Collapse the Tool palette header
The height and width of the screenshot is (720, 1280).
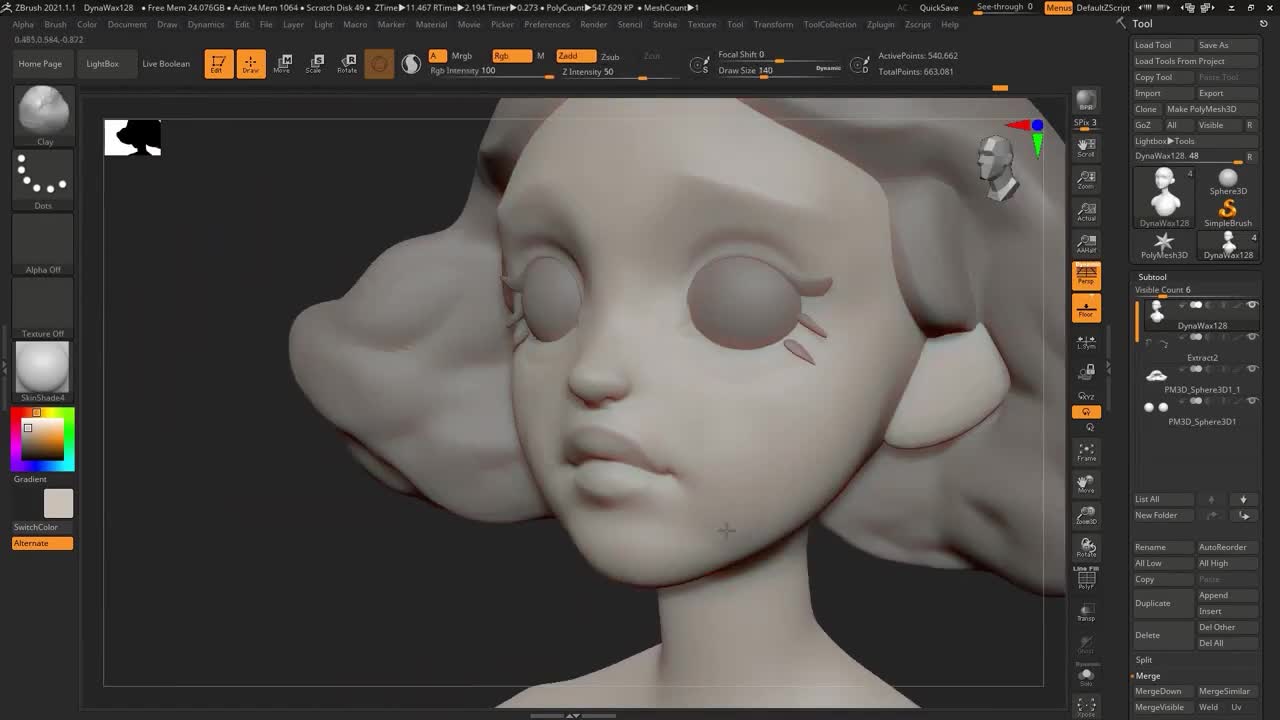click(x=1142, y=24)
